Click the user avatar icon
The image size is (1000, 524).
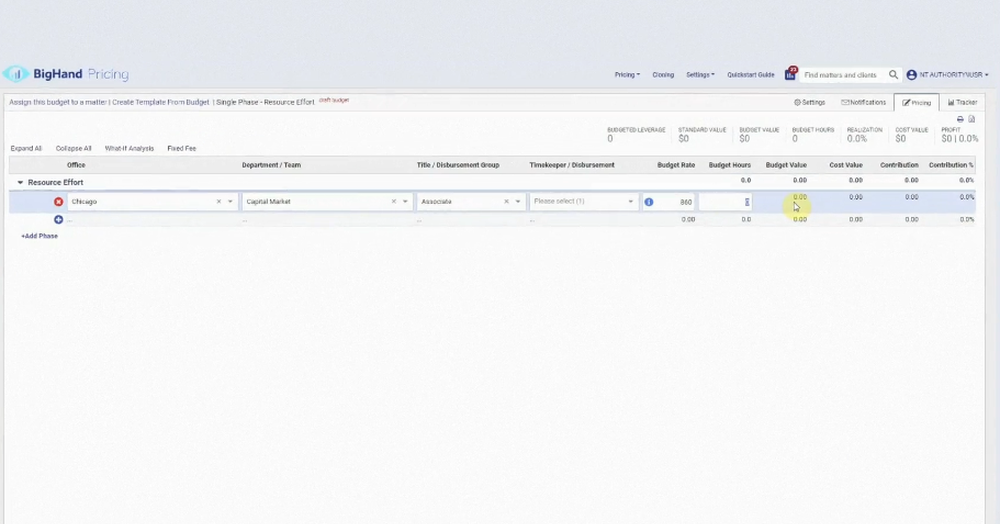911,75
